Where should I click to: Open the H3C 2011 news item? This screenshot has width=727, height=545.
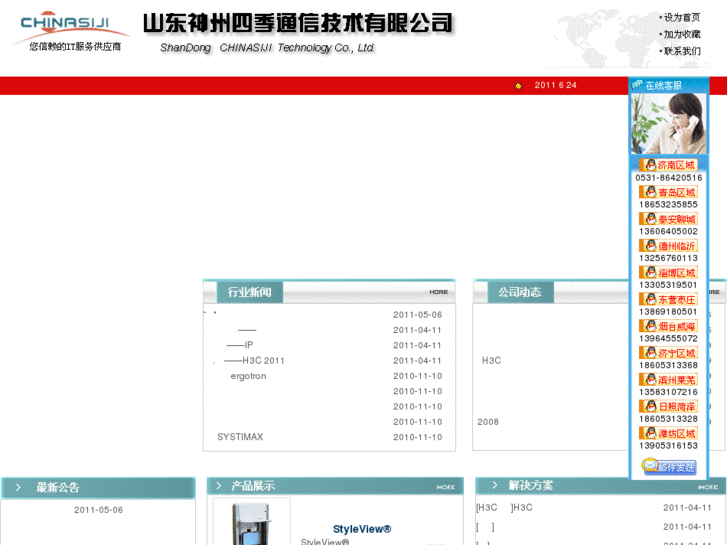coord(255,361)
